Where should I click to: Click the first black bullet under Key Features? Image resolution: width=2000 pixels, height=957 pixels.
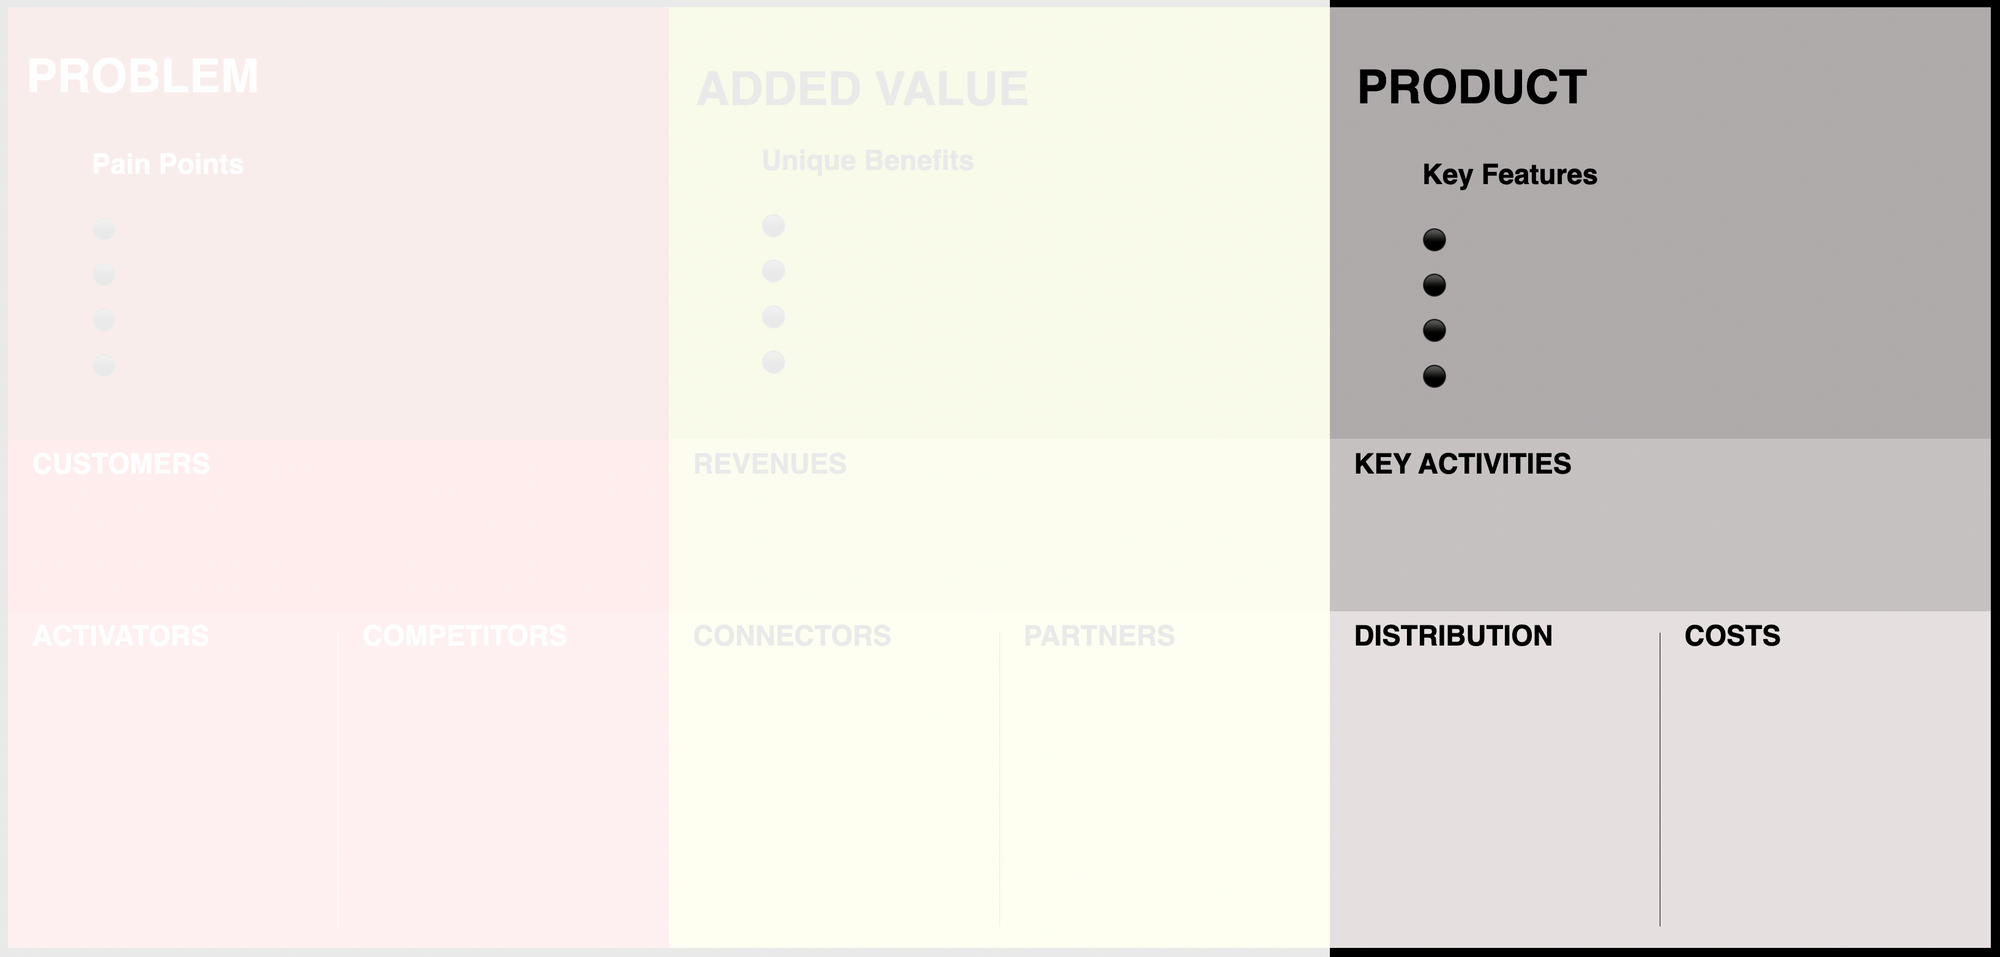[x=1434, y=240]
